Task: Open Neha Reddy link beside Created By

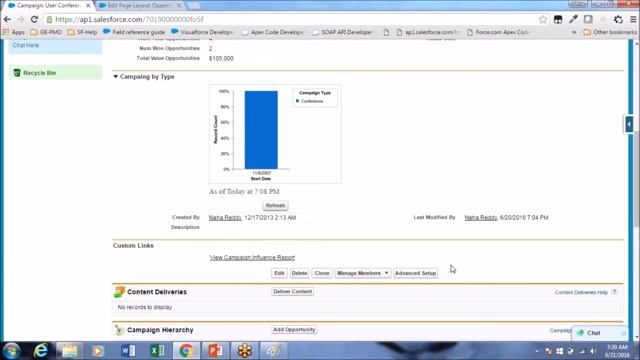Action: point(225,218)
